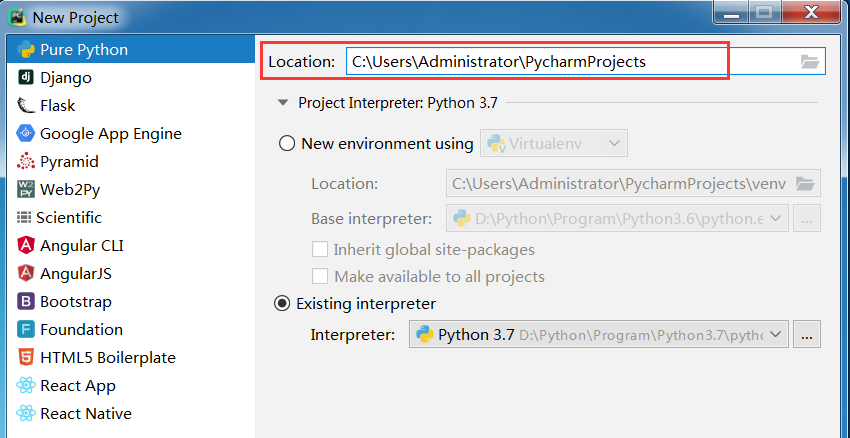Click the React App atom icon
The height and width of the screenshot is (438, 850).
pyautogui.click(x=25, y=385)
